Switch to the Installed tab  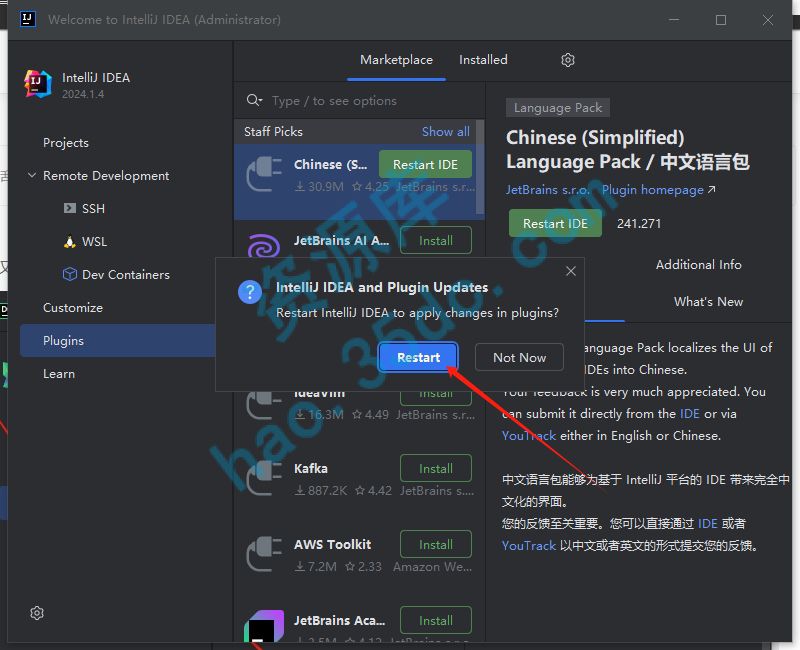point(483,60)
